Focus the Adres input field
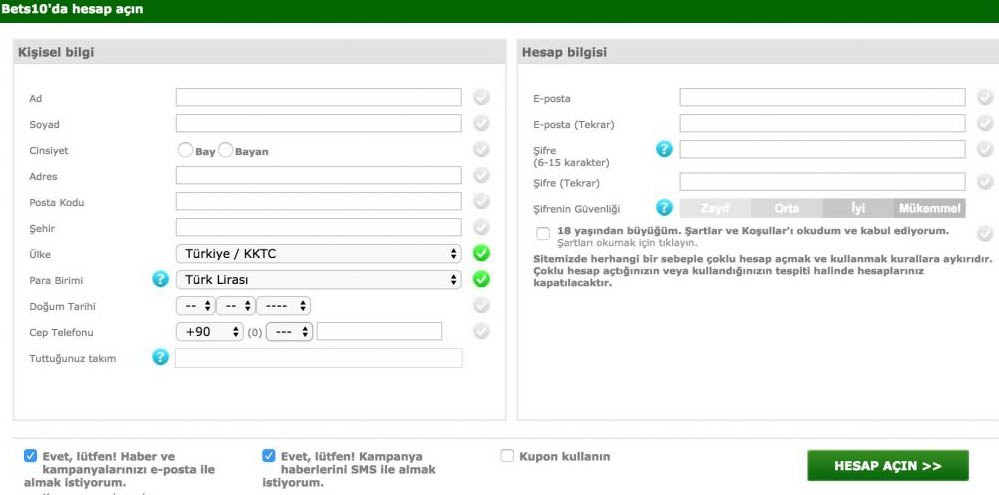Image resolution: width=999 pixels, height=495 pixels. coord(319,175)
